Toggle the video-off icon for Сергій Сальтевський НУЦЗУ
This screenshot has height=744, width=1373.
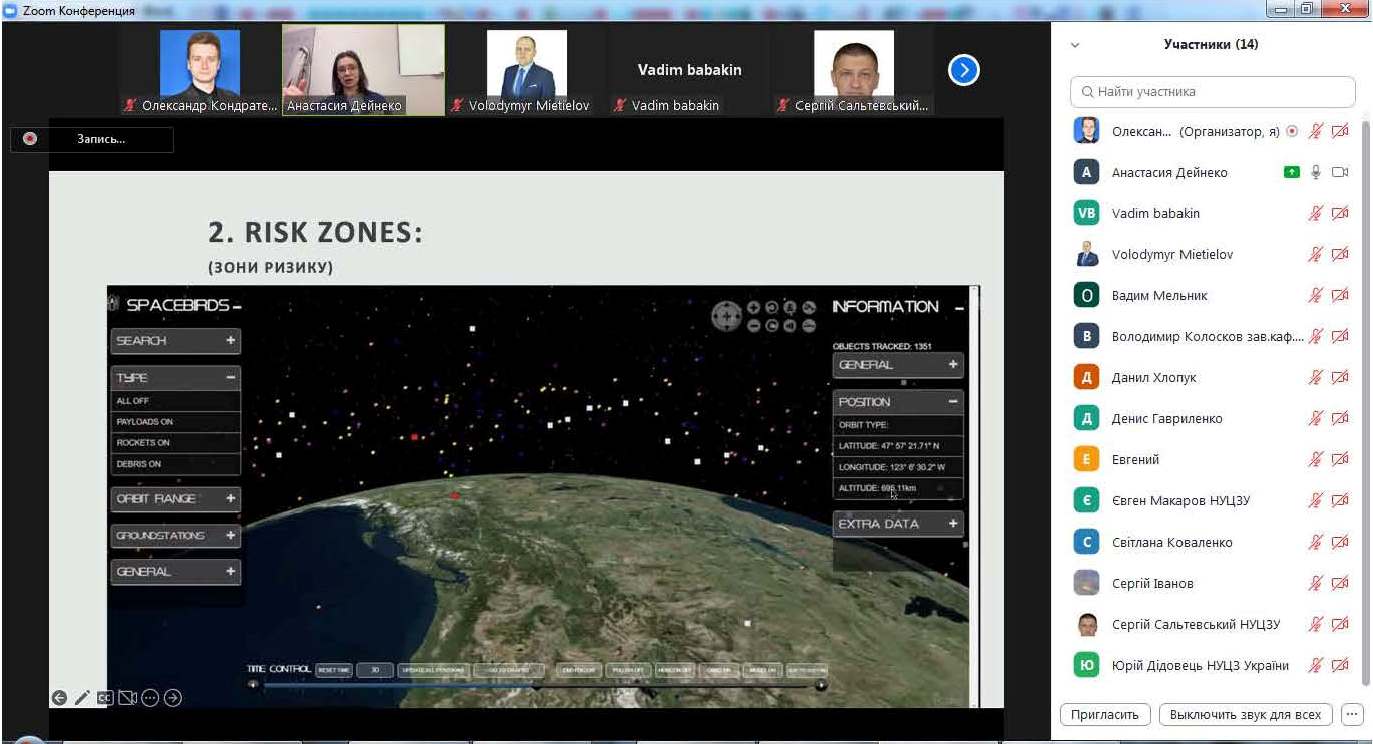coord(1340,624)
